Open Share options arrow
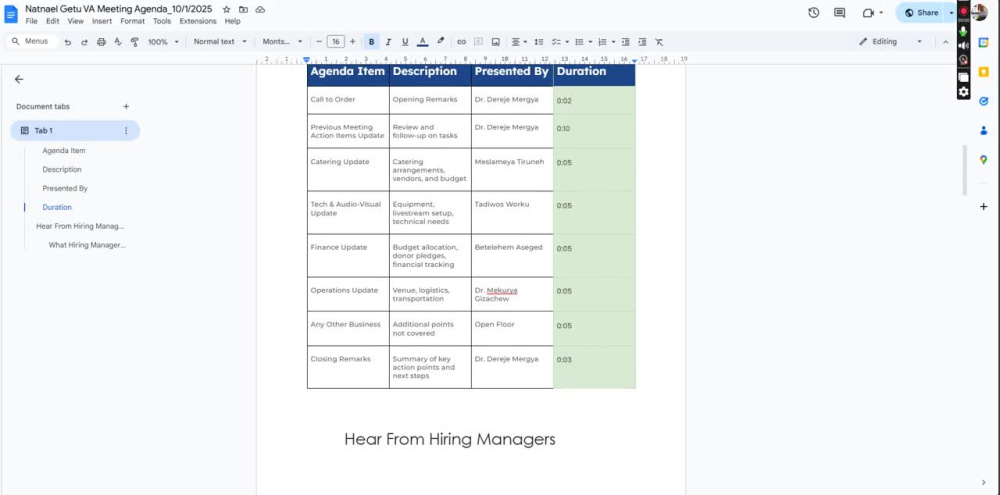 click(951, 13)
